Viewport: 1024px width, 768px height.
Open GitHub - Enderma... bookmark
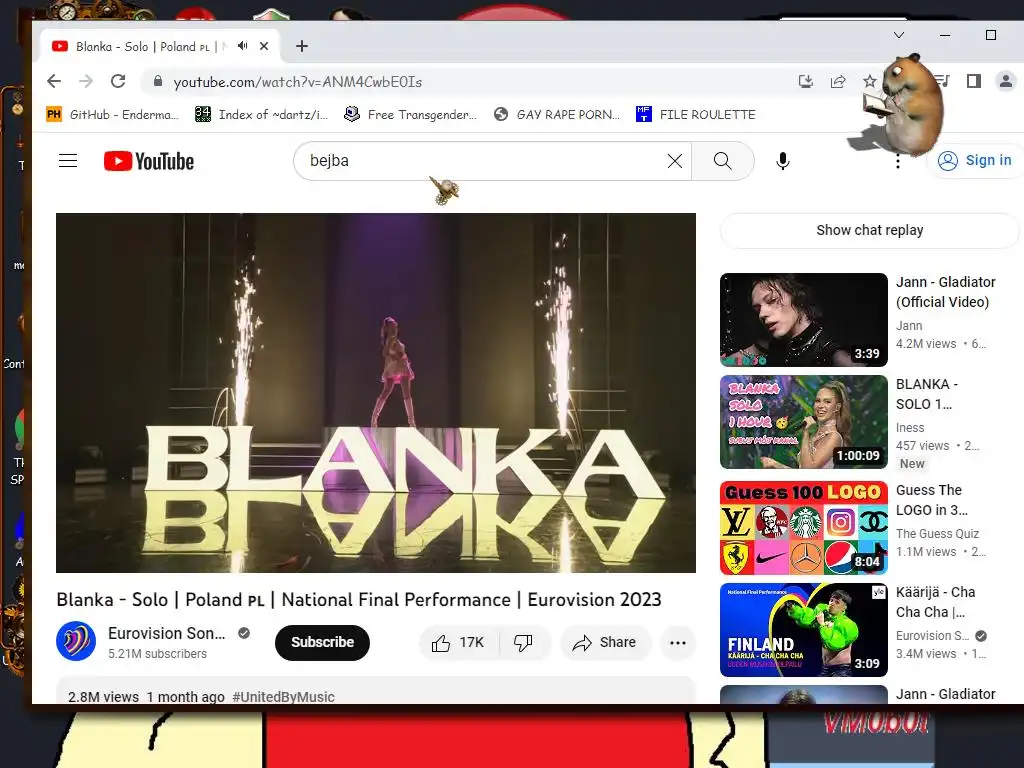(112, 114)
